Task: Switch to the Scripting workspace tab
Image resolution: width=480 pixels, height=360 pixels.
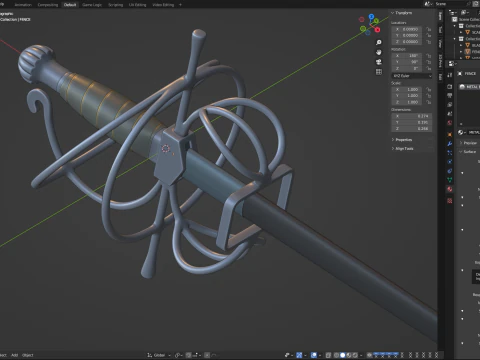Action: [x=115, y=5]
